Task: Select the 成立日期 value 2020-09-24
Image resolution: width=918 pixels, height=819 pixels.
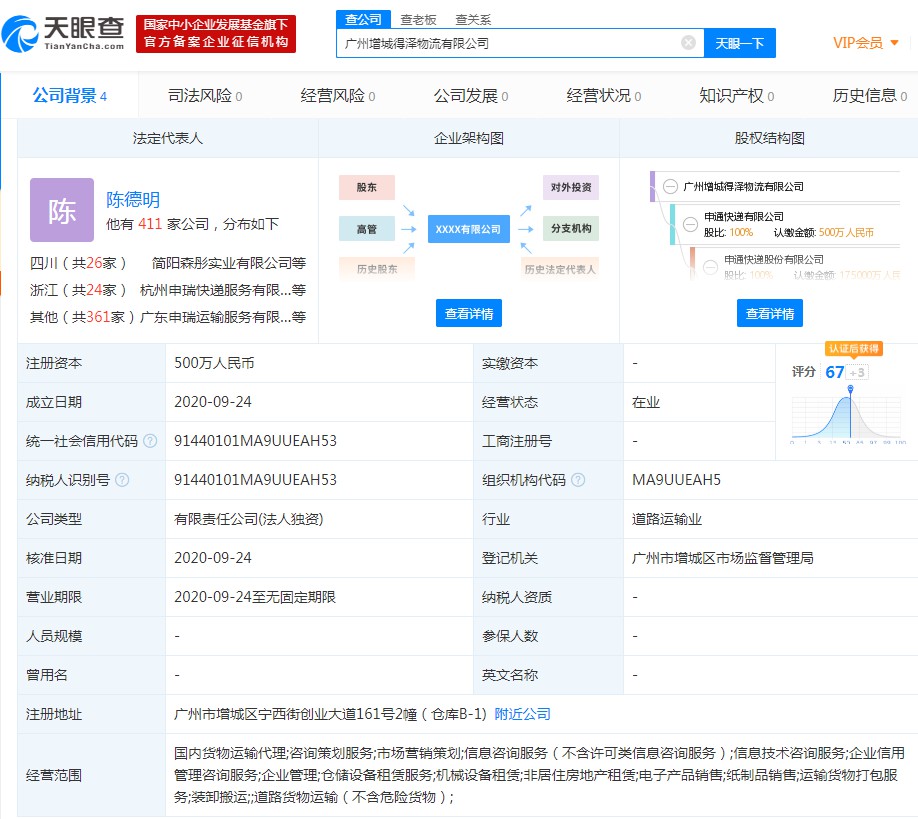Action: click(x=213, y=402)
